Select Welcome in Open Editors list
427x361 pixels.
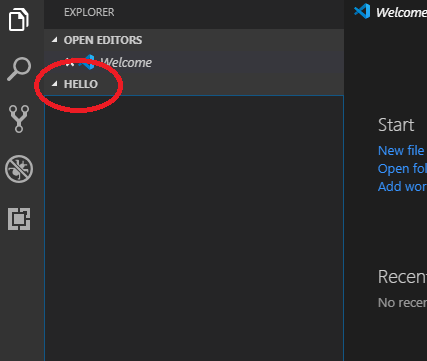pos(194,62)
